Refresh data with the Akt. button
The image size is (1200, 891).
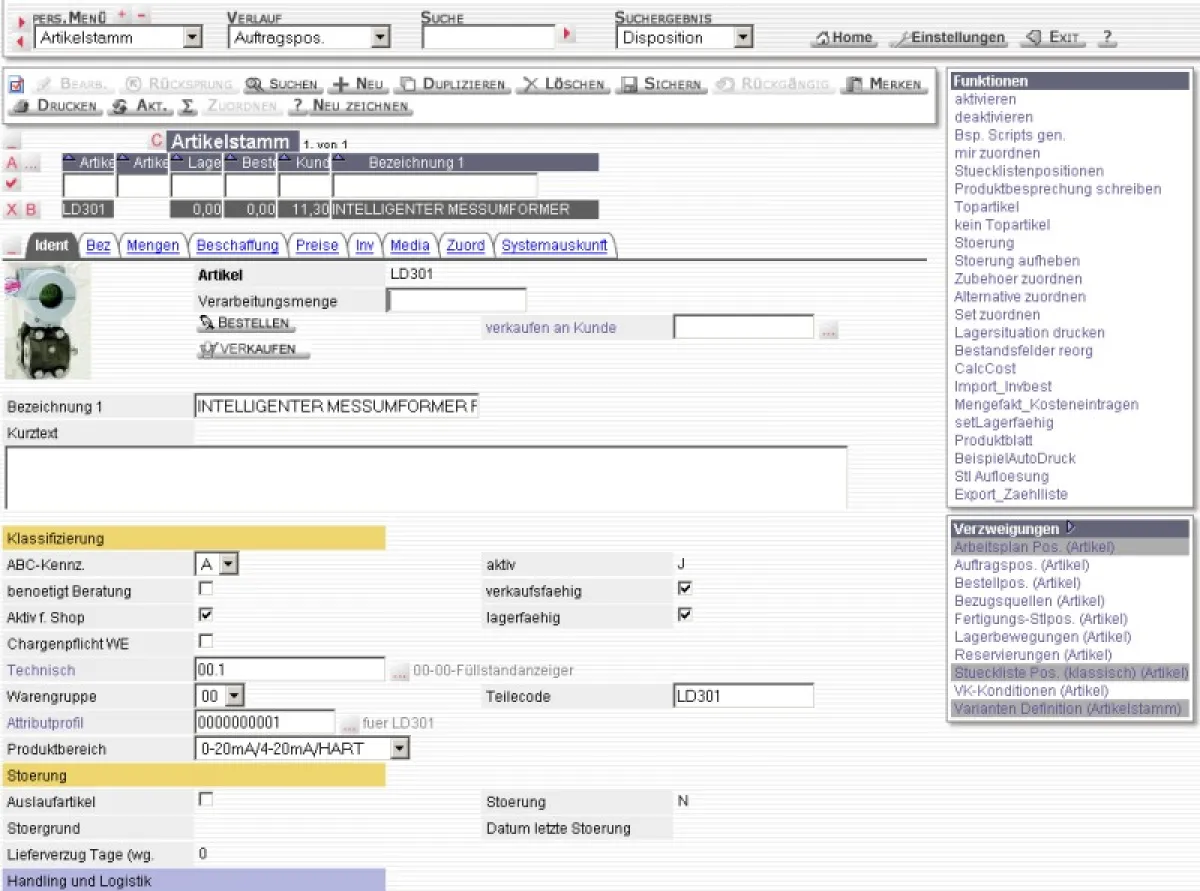coord(141,105)
